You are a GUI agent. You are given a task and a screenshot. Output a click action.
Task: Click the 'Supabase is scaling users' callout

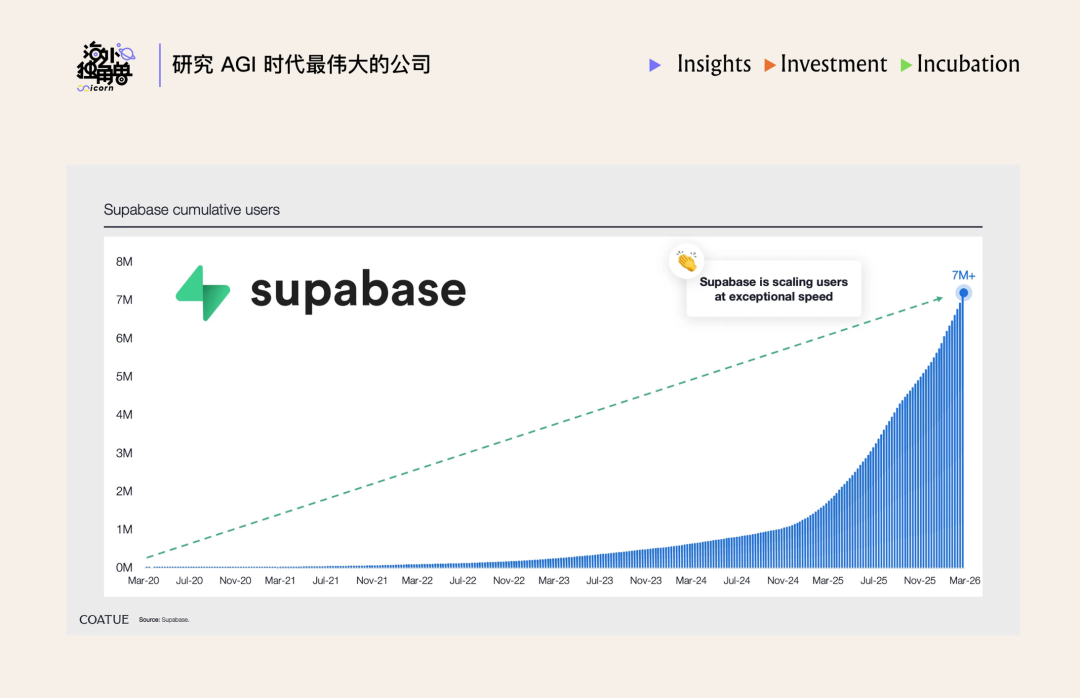[773, 289]
